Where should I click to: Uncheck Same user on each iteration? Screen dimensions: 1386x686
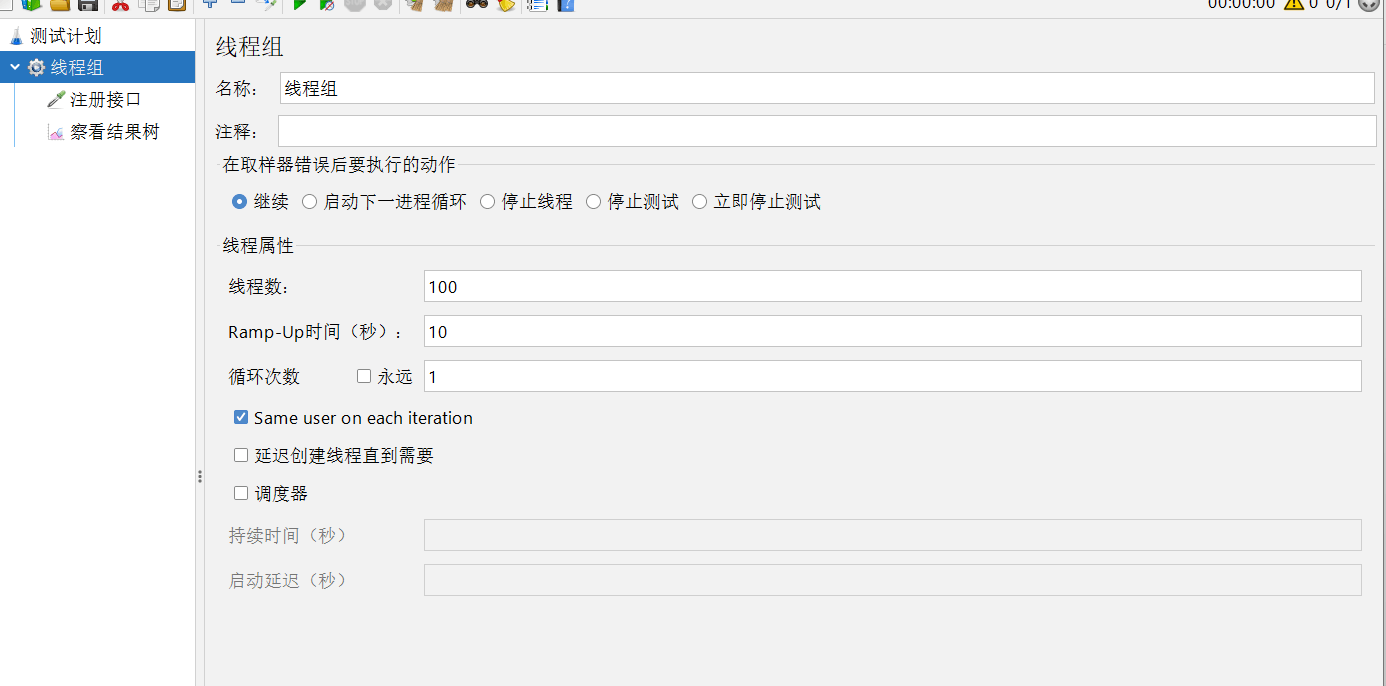tap(241, 417)
